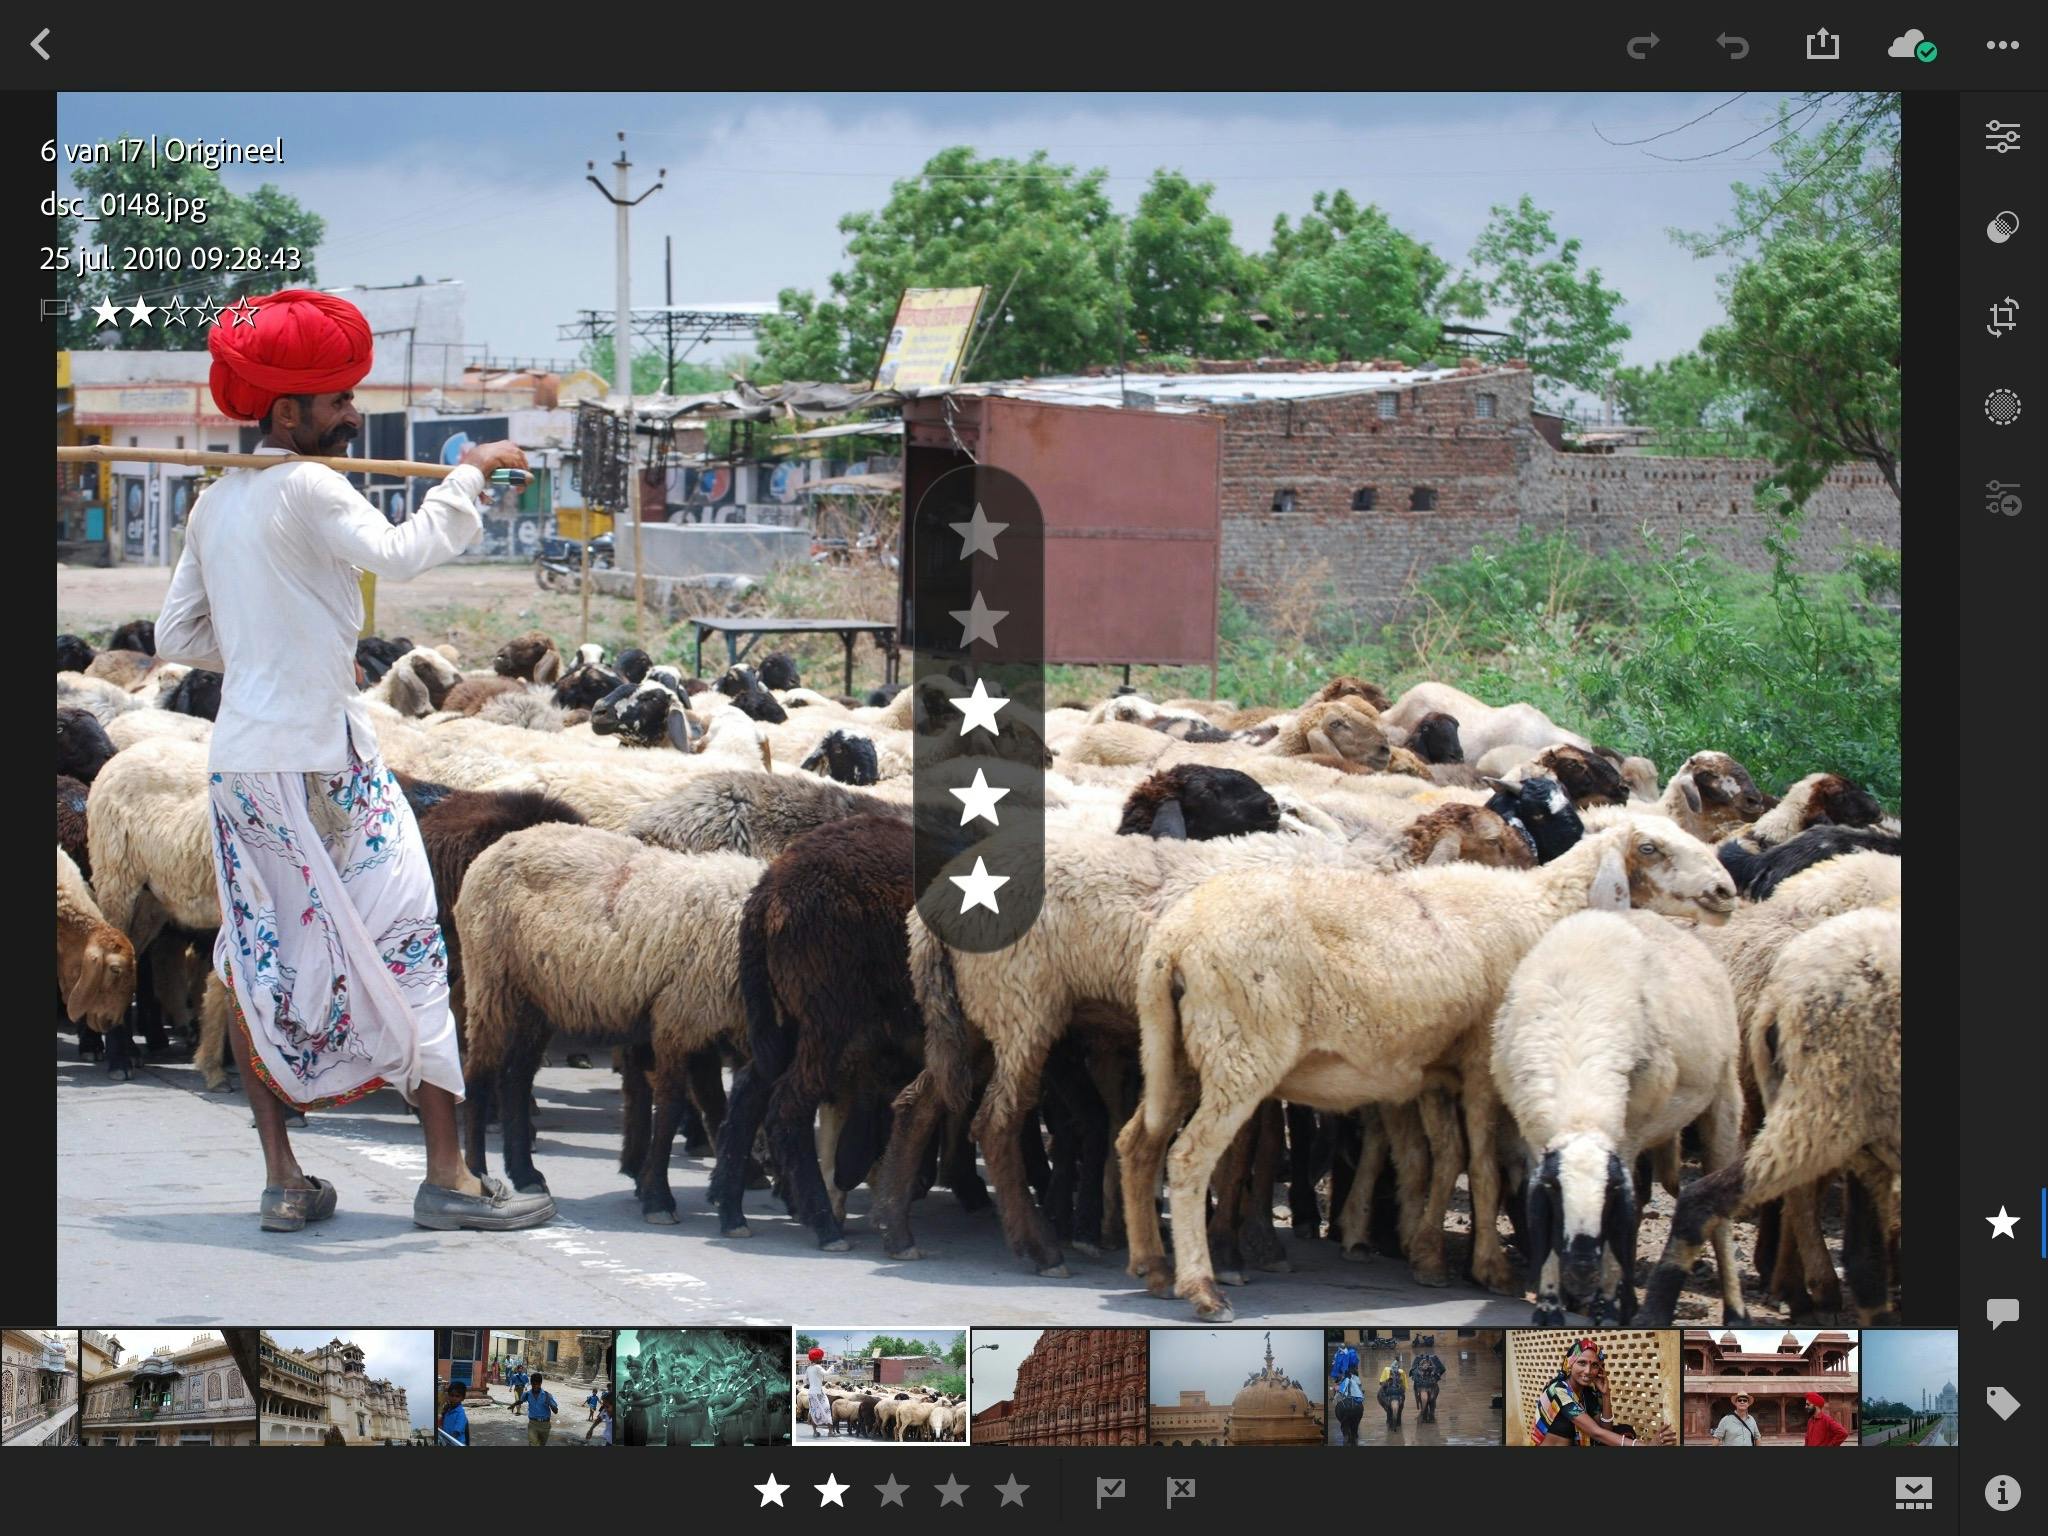Open the share/export icon
The image size is (2048, 1536).
click(1822, 44)
